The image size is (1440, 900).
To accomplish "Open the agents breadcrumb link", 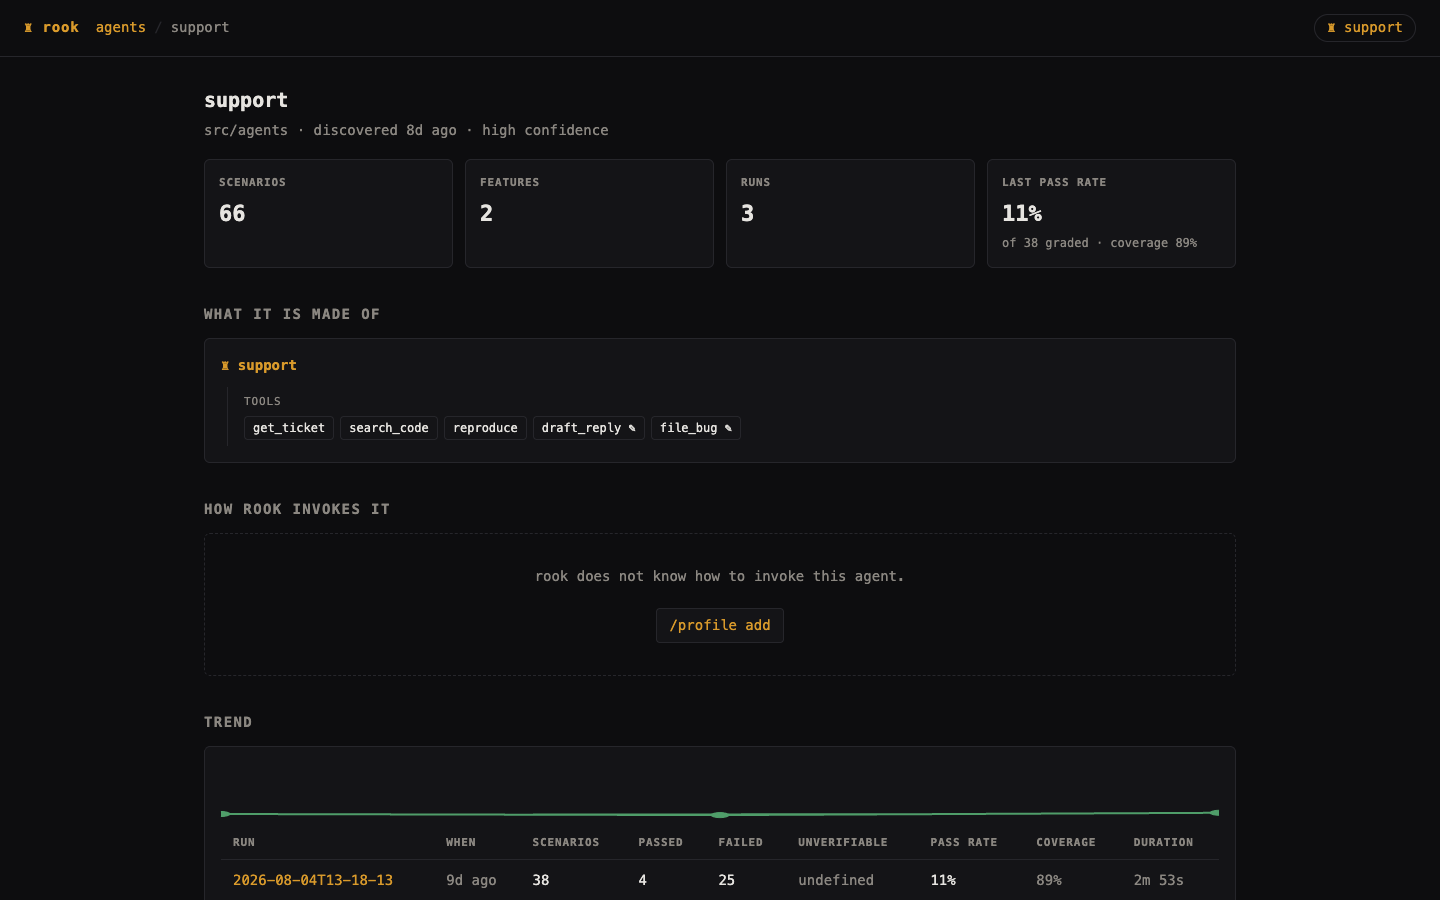I will tap(121, 27).
